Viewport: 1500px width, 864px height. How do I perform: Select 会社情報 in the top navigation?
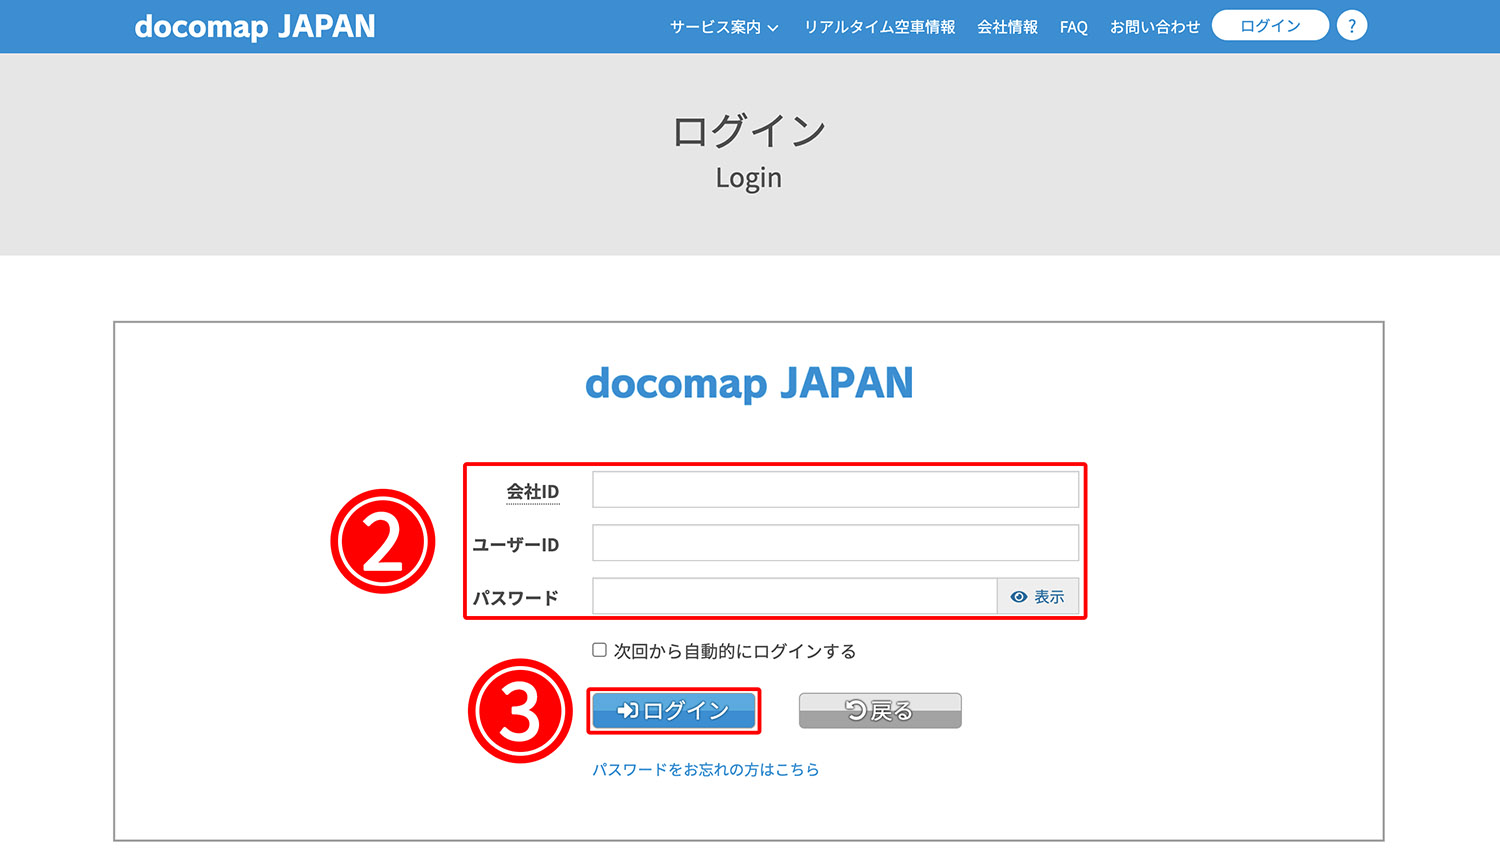coord(1007,27)
